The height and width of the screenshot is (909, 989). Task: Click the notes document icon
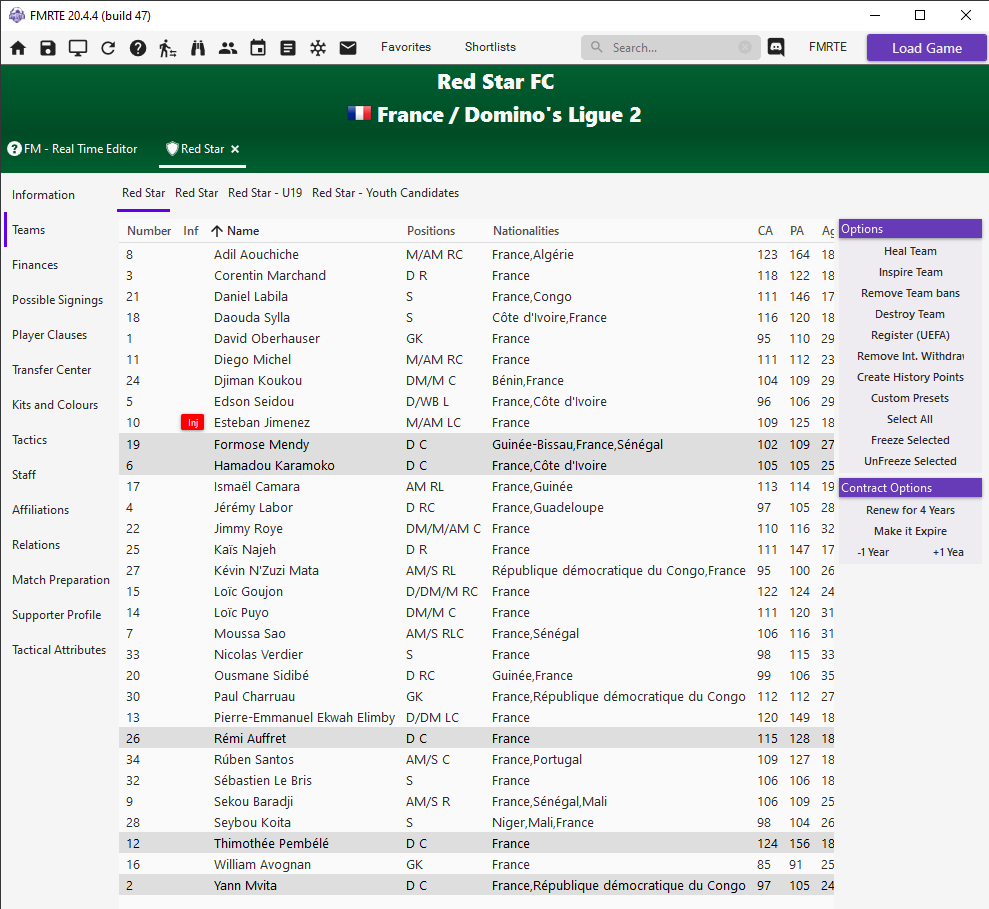click(288, 48)
